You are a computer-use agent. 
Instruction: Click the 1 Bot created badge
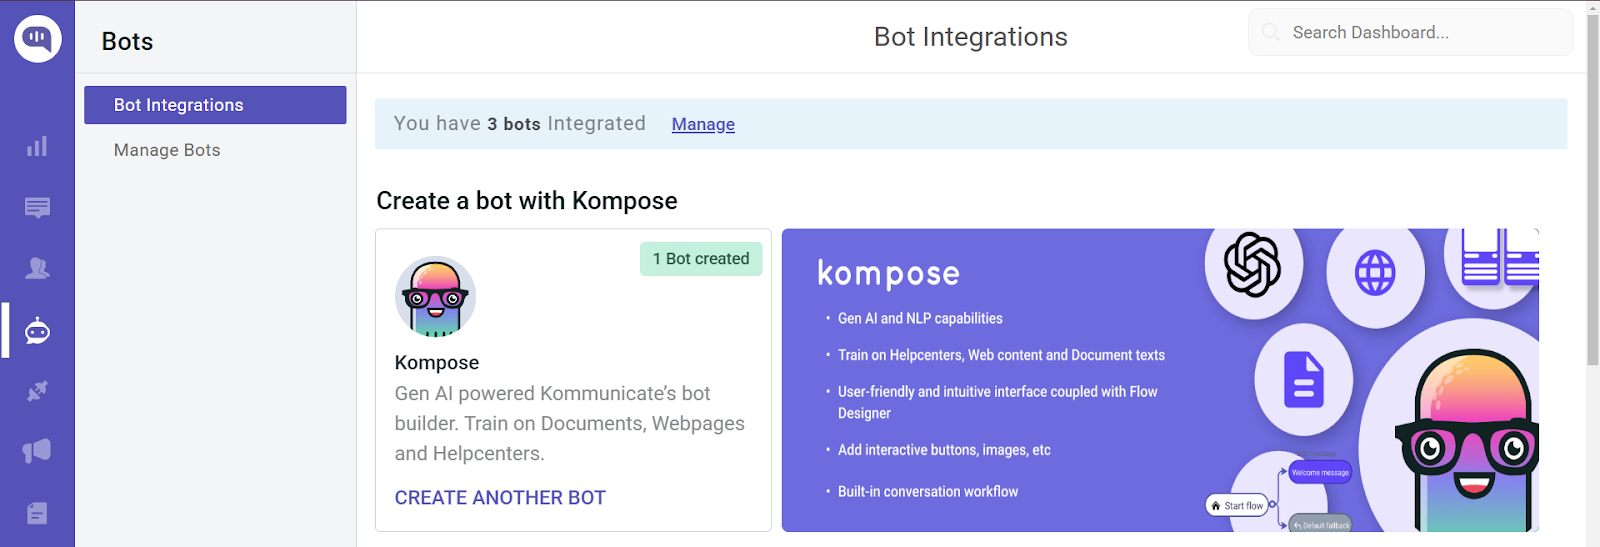tap(701, 259)
